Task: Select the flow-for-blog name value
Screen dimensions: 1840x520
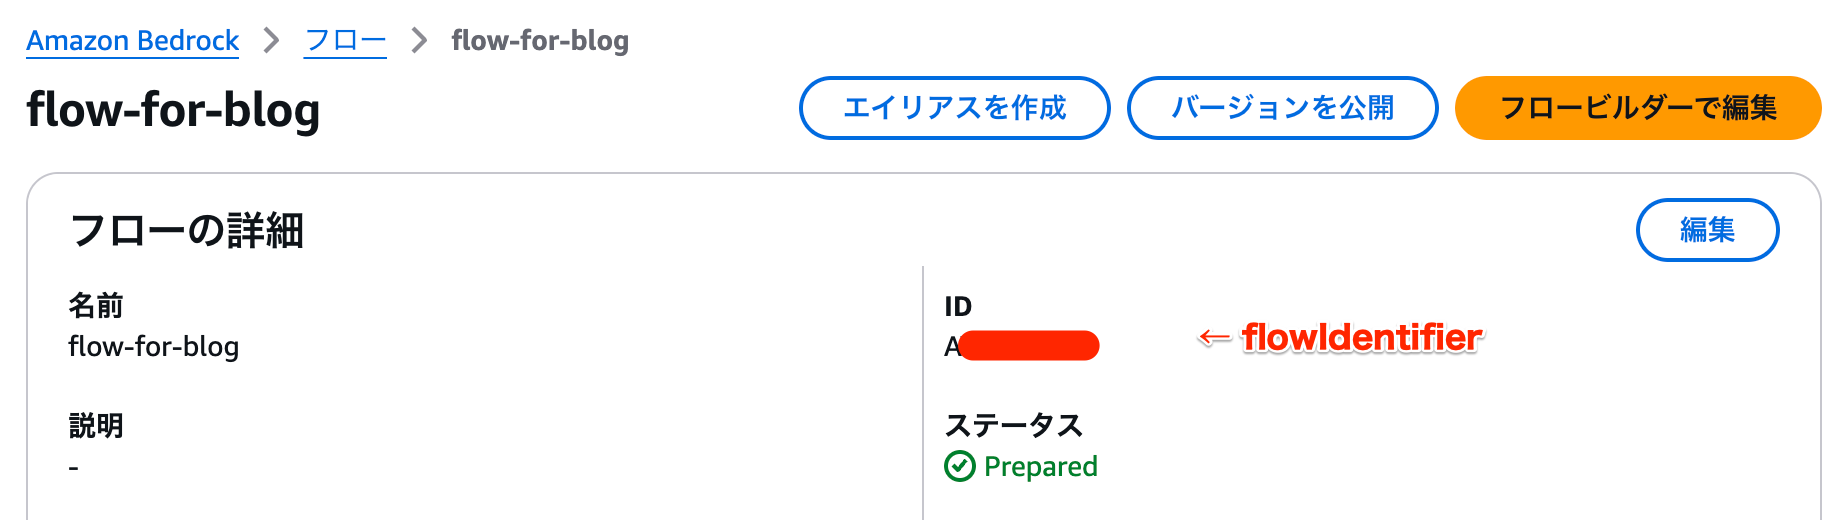Action: click(154, 347)
